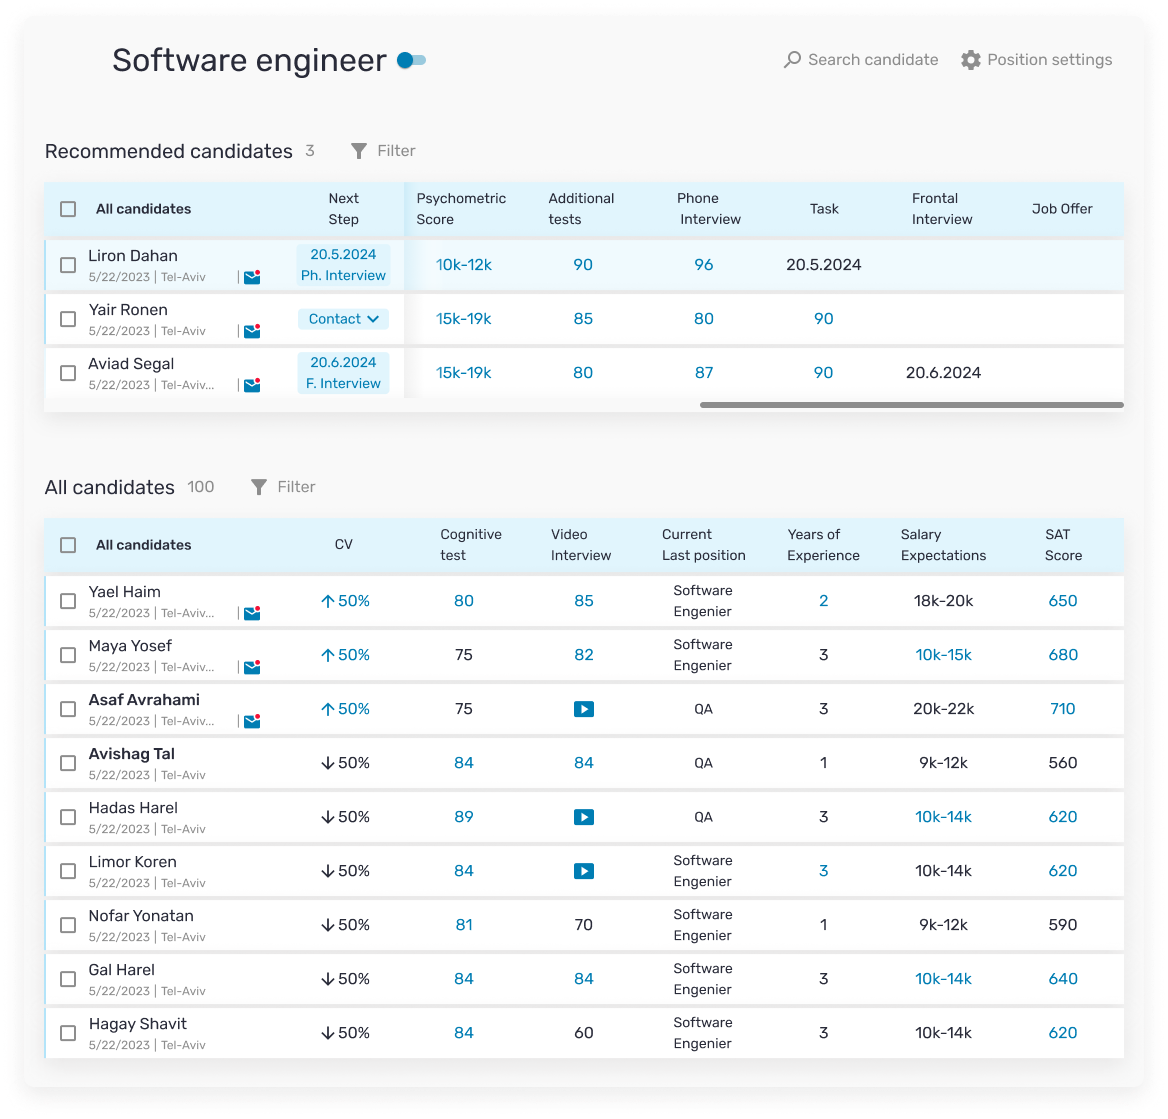Screen dimensions: 1168x1119
Task: Play Hadas Harel's video interview
Action: [584, 817]
